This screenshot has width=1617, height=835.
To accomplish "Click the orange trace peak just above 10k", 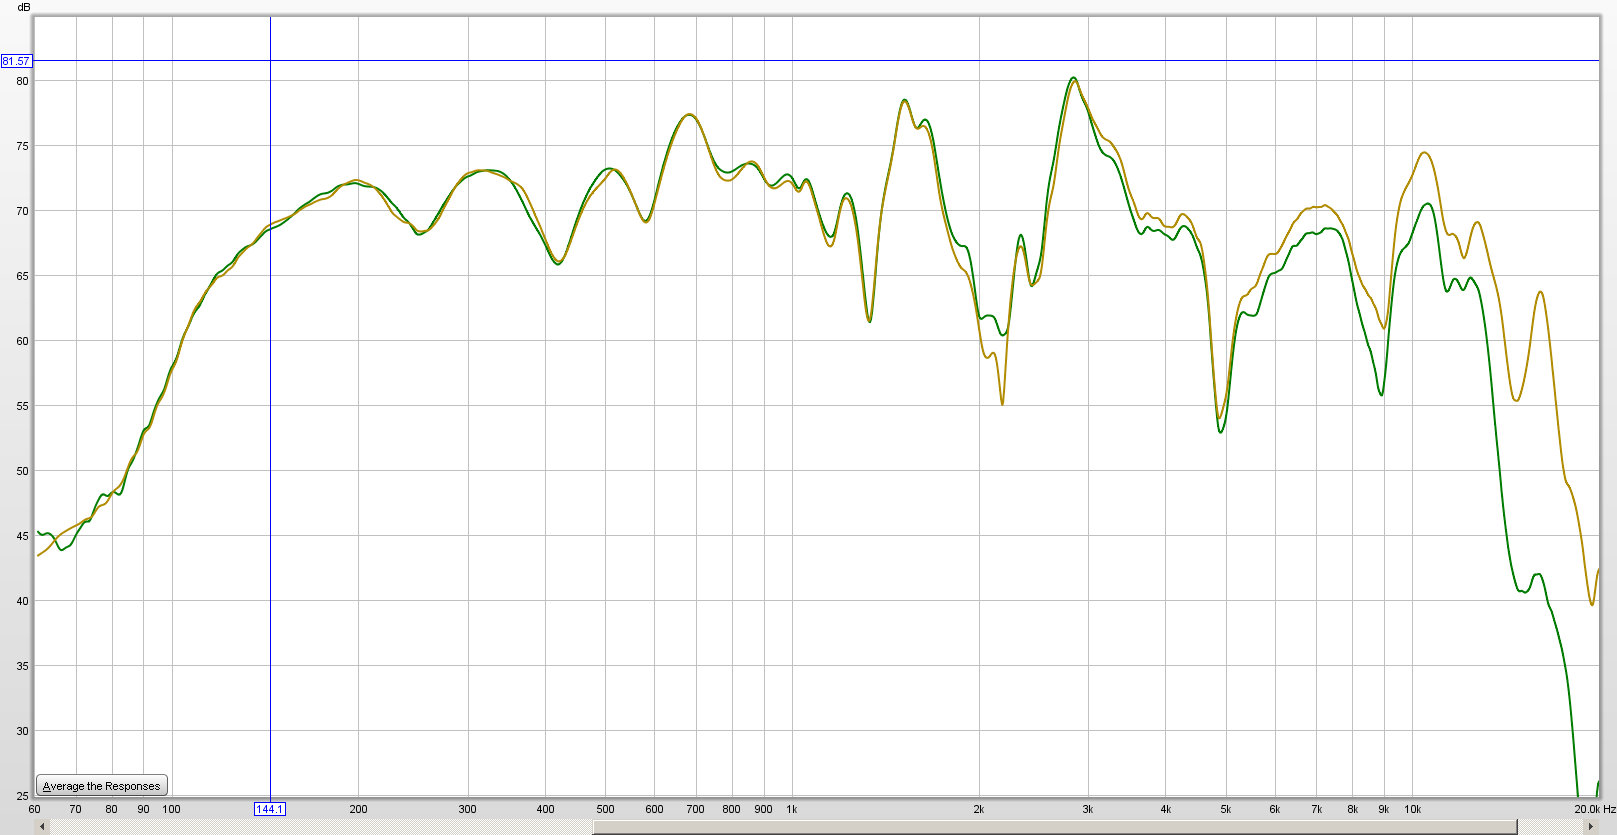I will 1424,153.
